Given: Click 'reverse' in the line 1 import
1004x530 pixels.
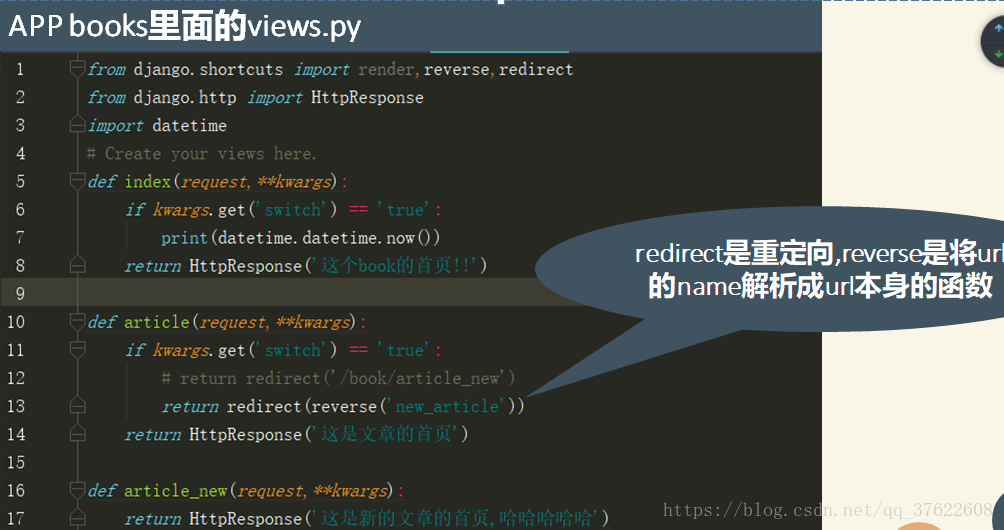Looking at the screenshot, I should [x=457, y=69].
